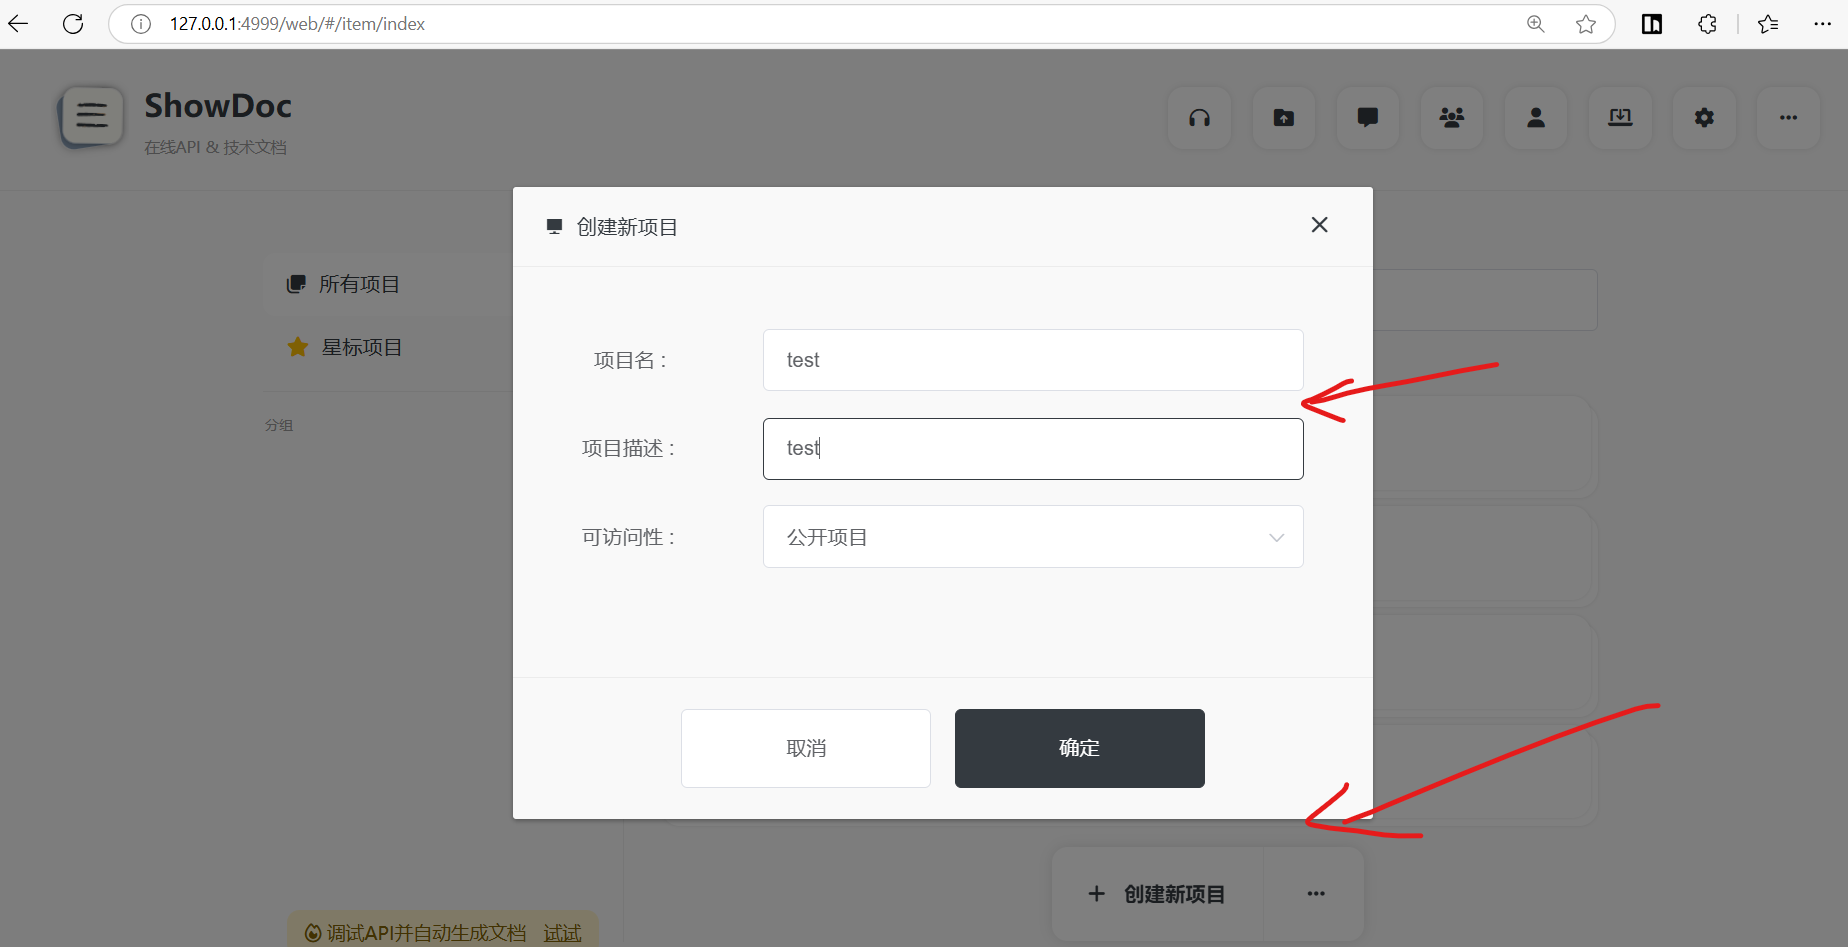Click the user profile icon
1848x947 pixels.
pos(1535,118)
